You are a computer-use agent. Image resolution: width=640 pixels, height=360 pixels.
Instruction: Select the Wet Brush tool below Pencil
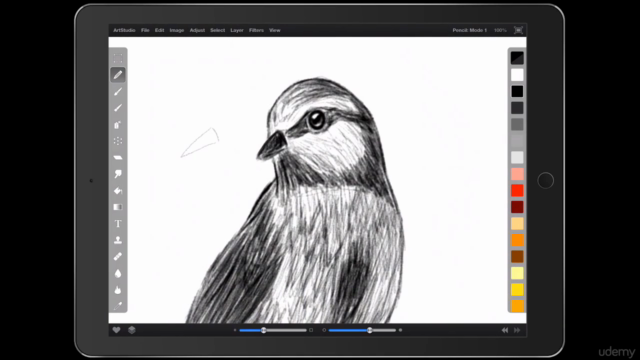click(118, 91)
